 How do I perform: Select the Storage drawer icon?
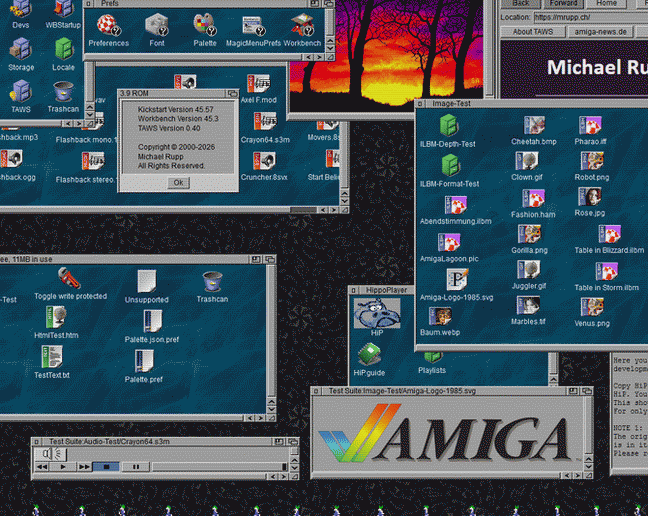[x=20, y=49]
